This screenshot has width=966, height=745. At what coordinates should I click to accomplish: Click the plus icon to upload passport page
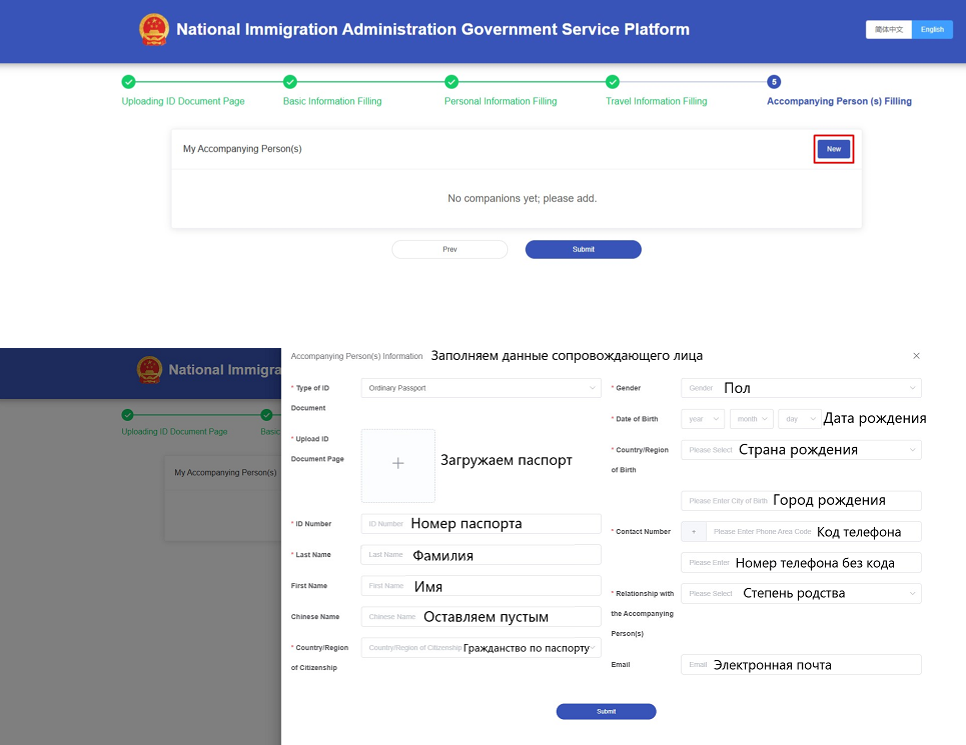398,465
